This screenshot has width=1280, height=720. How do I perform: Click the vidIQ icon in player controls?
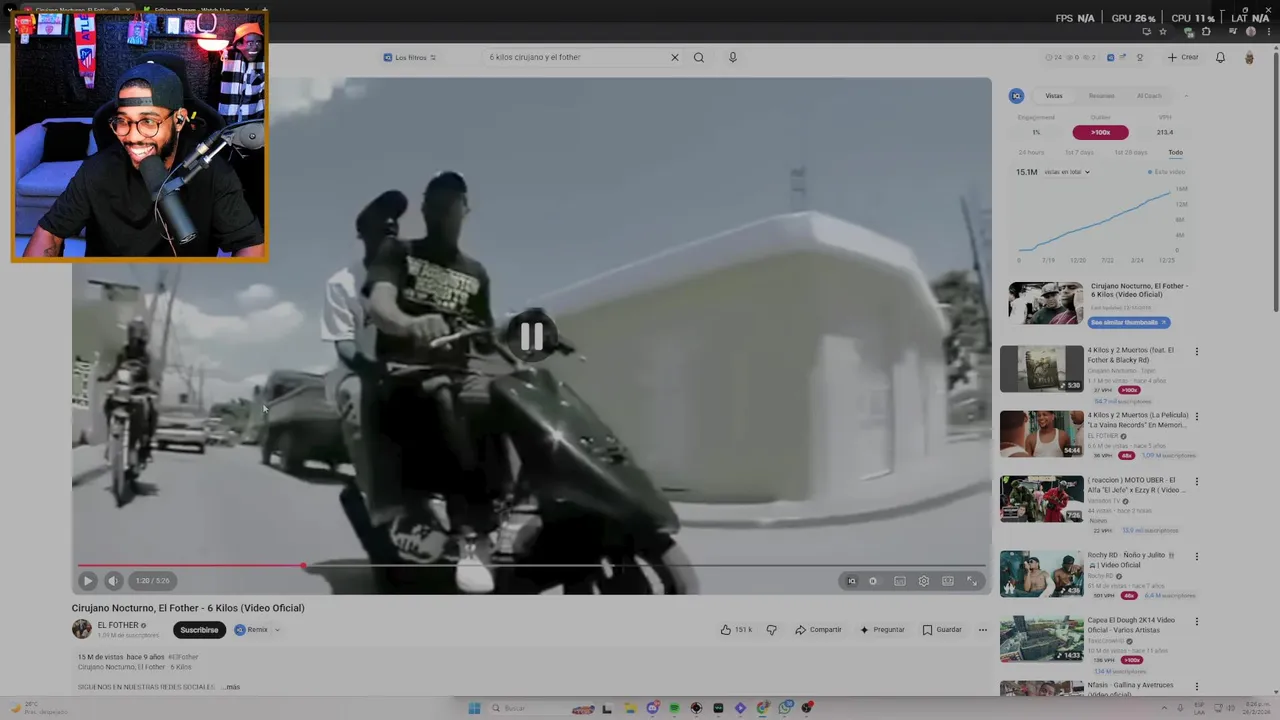coord(851,581)
